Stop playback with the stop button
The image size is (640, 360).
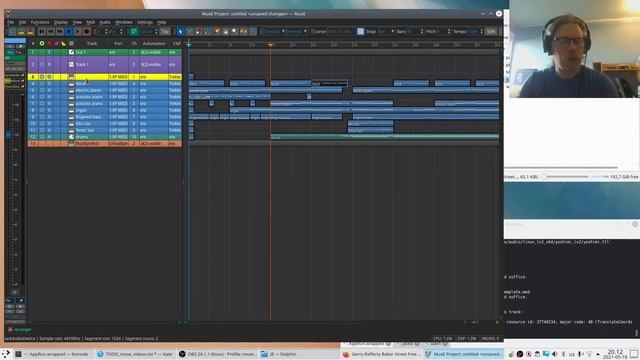pyautogui.click(x=69, y=31)
